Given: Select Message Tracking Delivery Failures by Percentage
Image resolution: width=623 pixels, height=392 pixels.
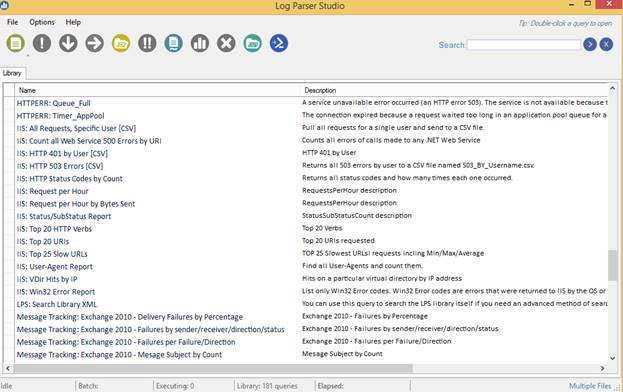Looking at the screenshot, I should (x=130, y=317).
